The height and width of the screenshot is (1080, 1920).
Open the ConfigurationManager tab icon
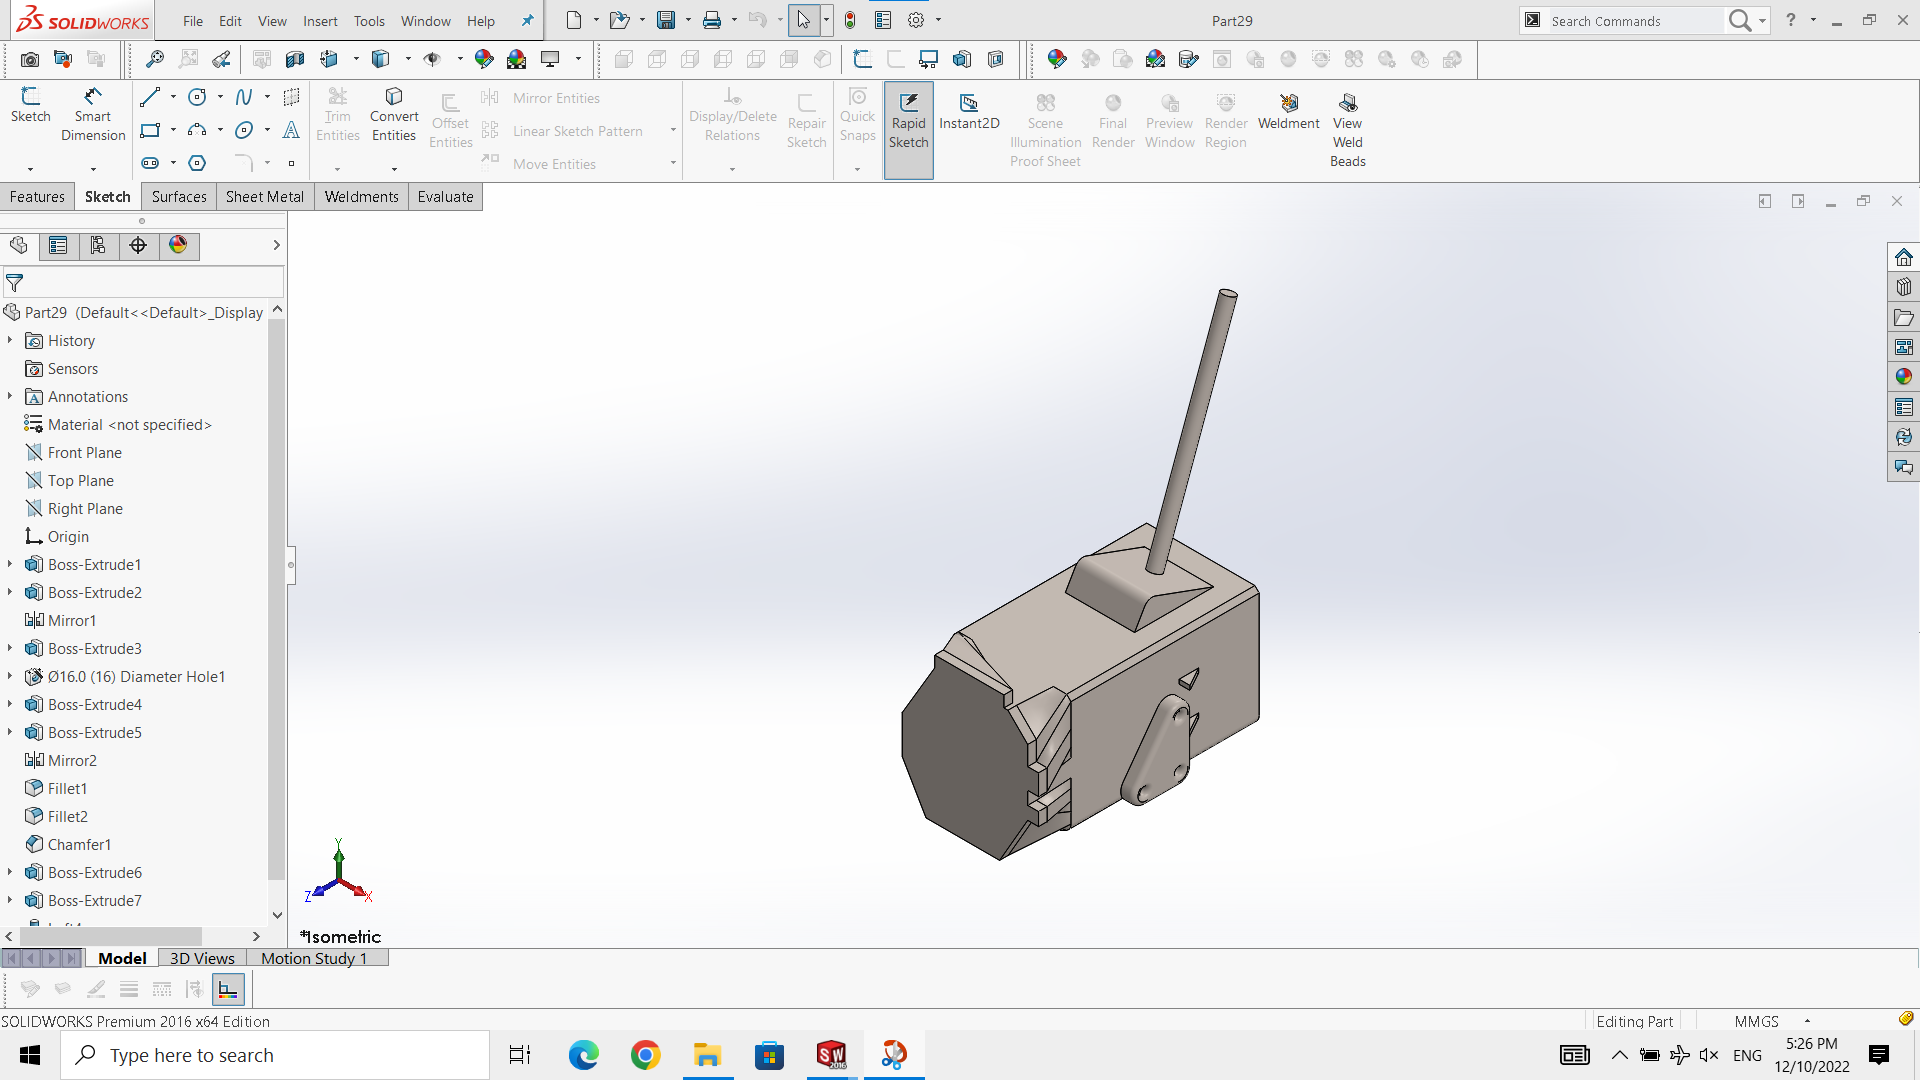[x=98, y=245]
